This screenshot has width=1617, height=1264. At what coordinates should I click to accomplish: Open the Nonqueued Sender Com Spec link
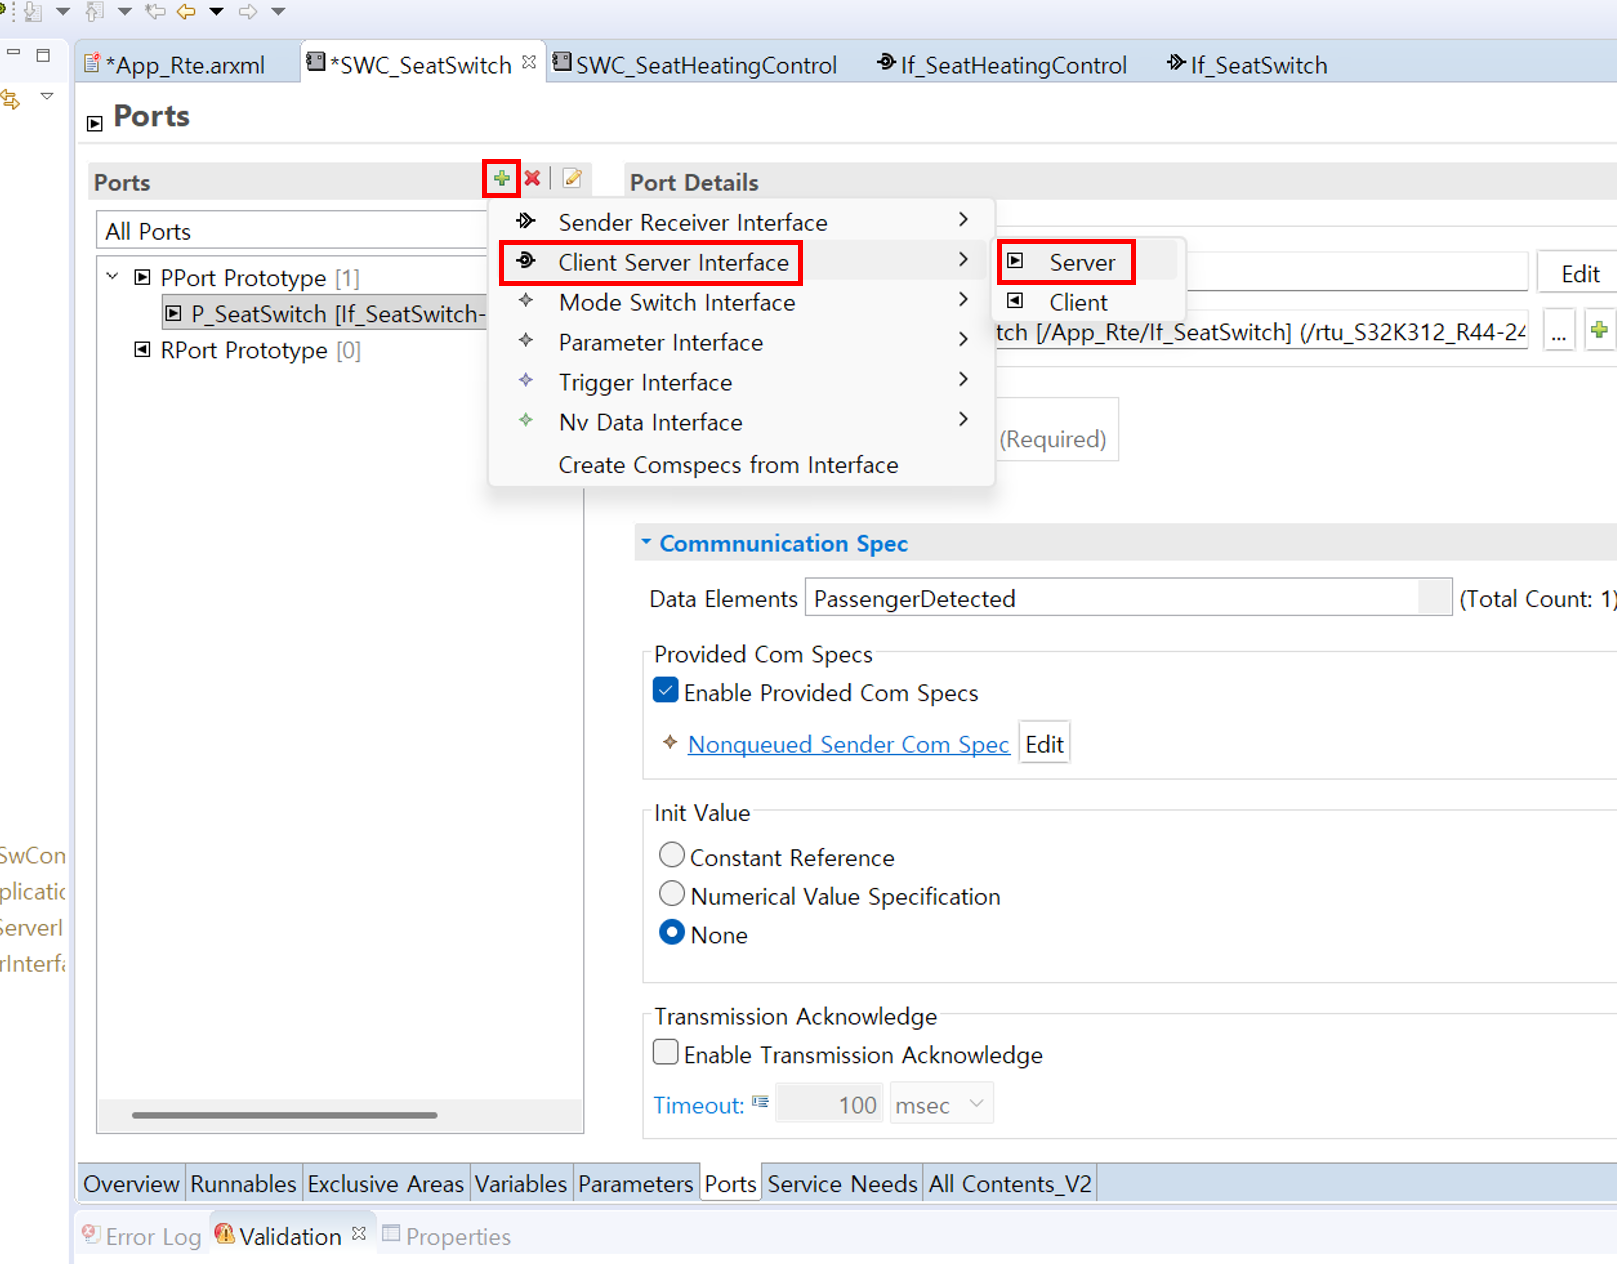click(x=848, y=745)
